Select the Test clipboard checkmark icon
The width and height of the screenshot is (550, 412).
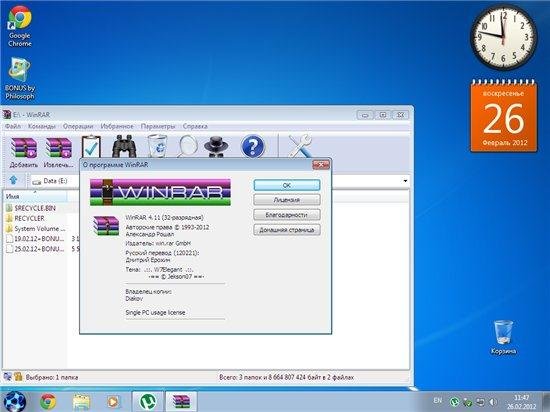91,147
